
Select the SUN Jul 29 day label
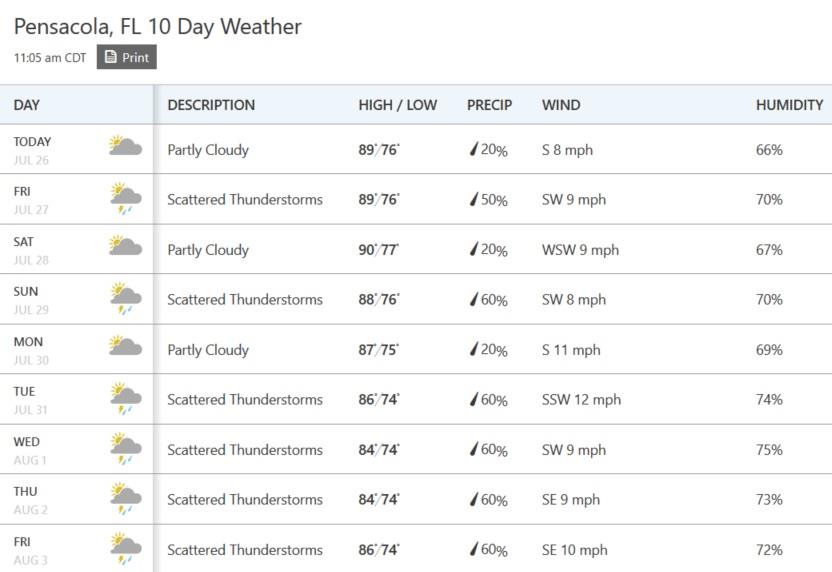tap(31, 300)
